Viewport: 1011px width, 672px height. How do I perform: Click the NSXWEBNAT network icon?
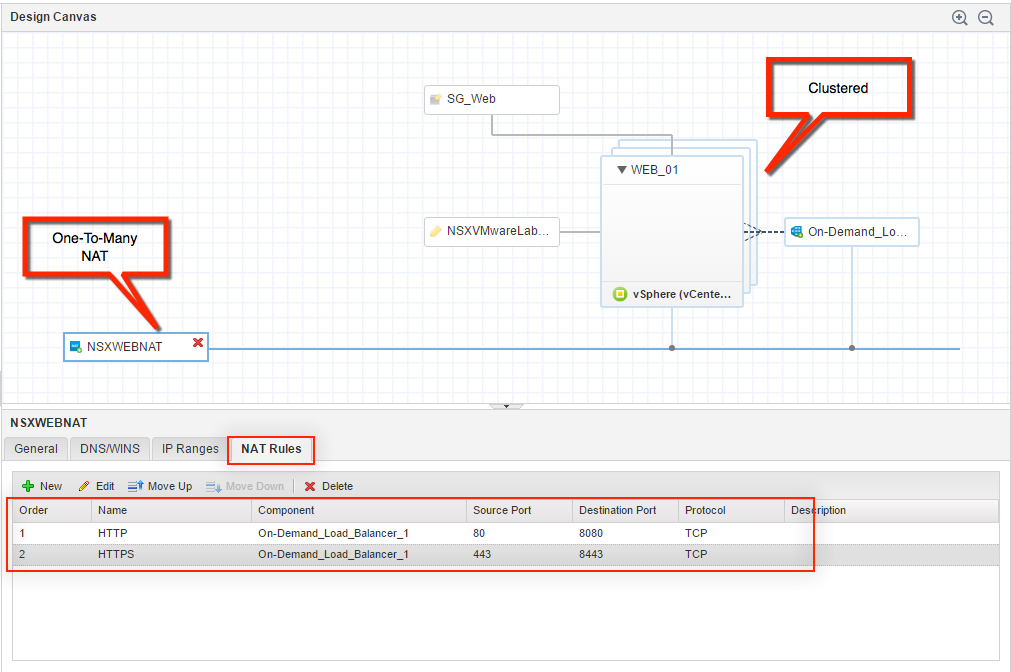coord(75,347)
